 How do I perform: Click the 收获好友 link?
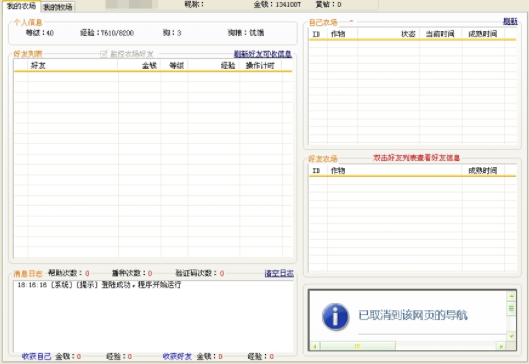[x=177, y=356]
